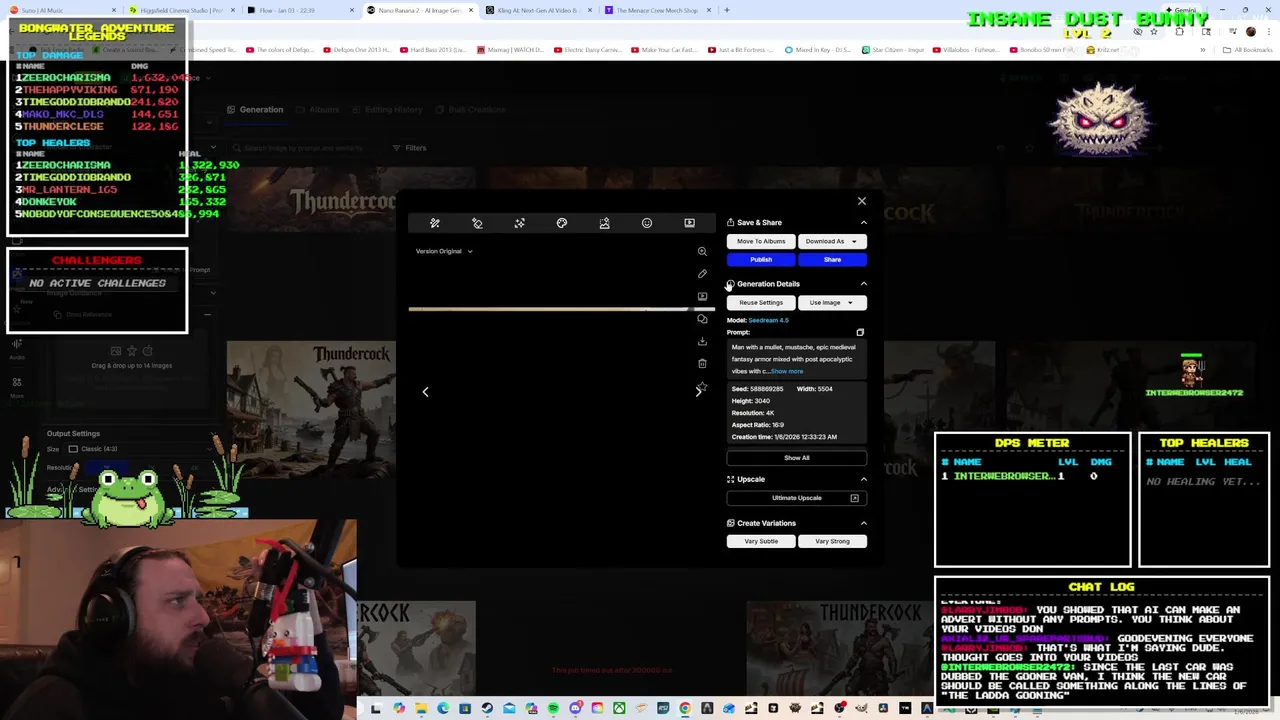The image size is (1280, 720).
Task: Select the magic wand edit tool
Action: pos(435,223)
